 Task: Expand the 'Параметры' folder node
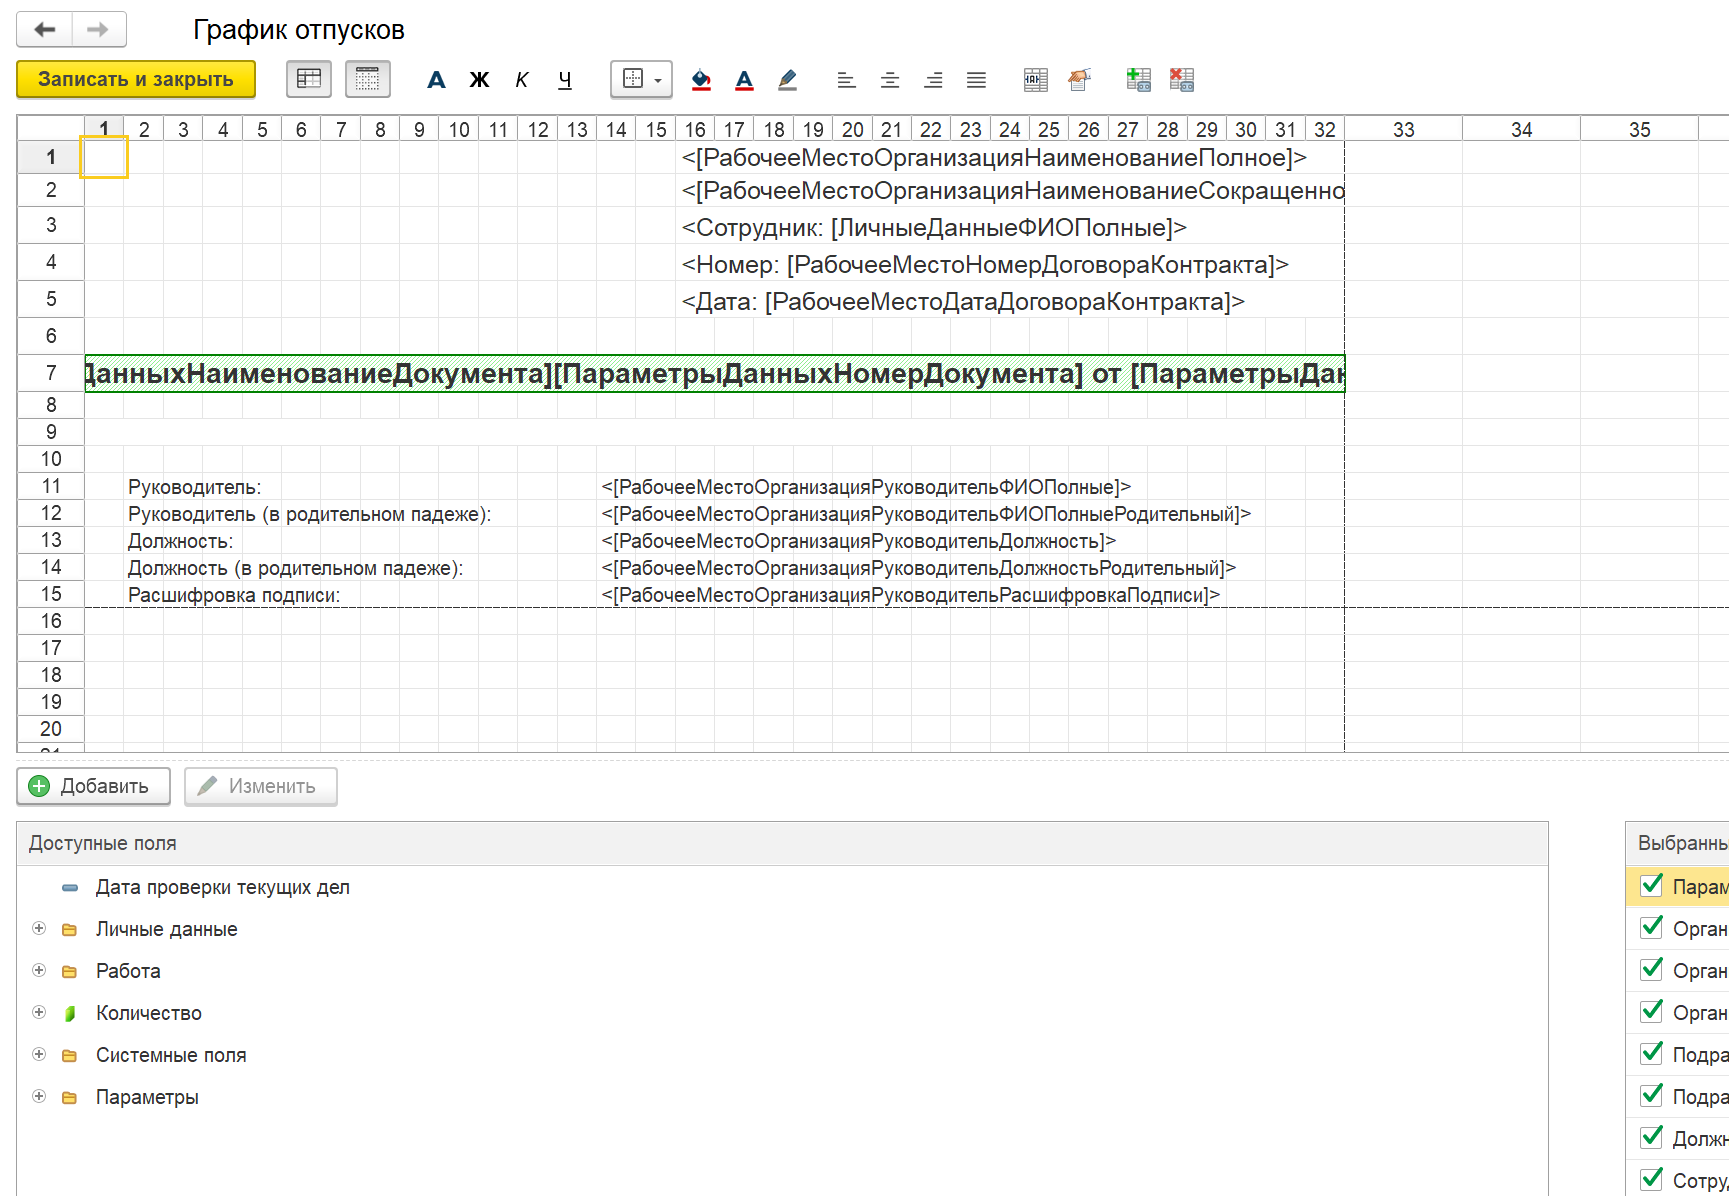click(x=39, y=1097)
